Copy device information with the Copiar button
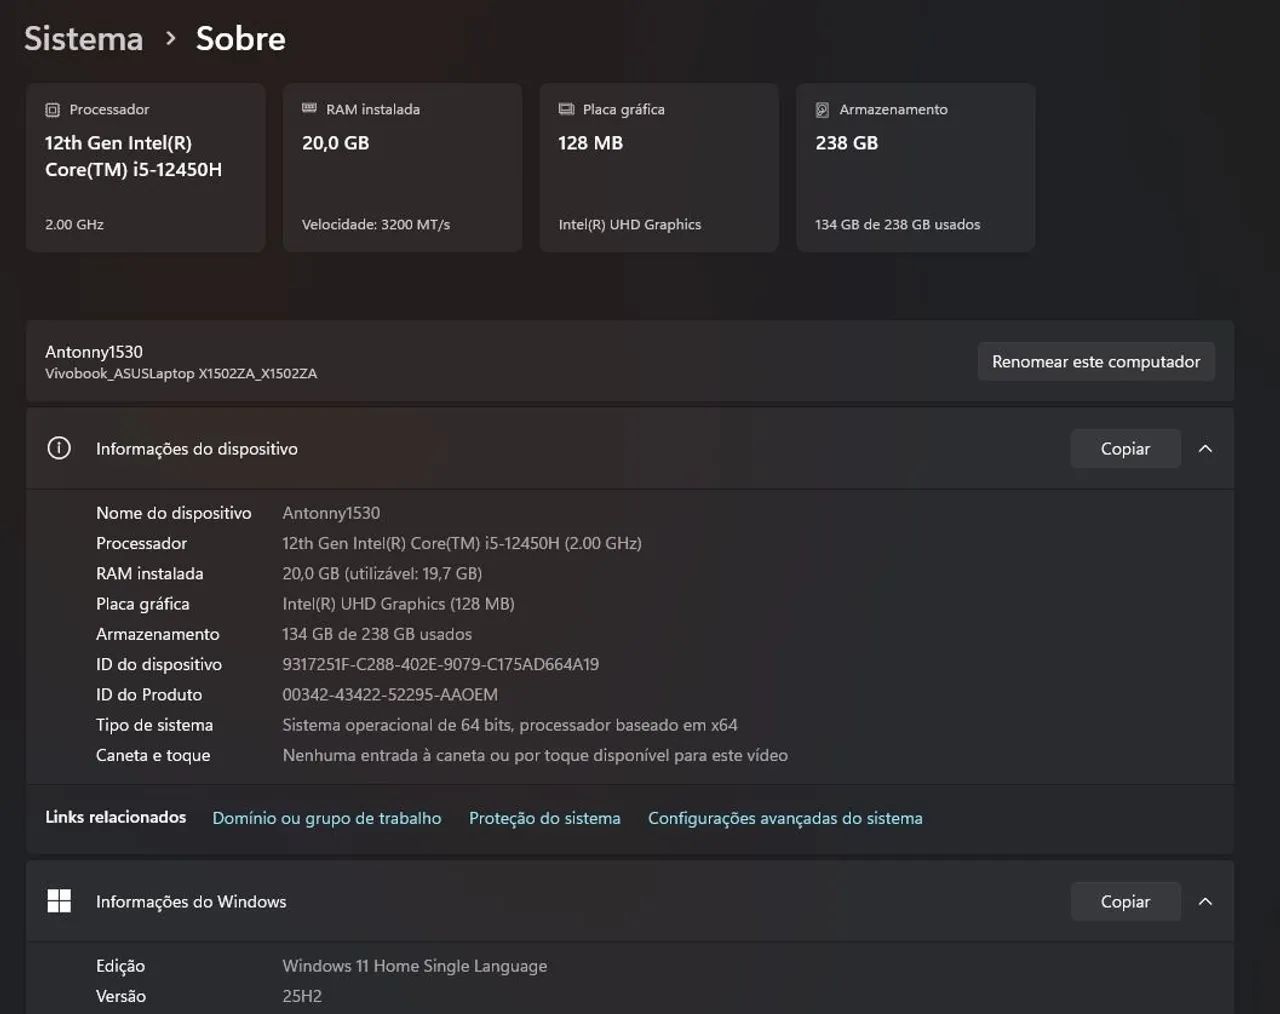 tap(1125, 449)
